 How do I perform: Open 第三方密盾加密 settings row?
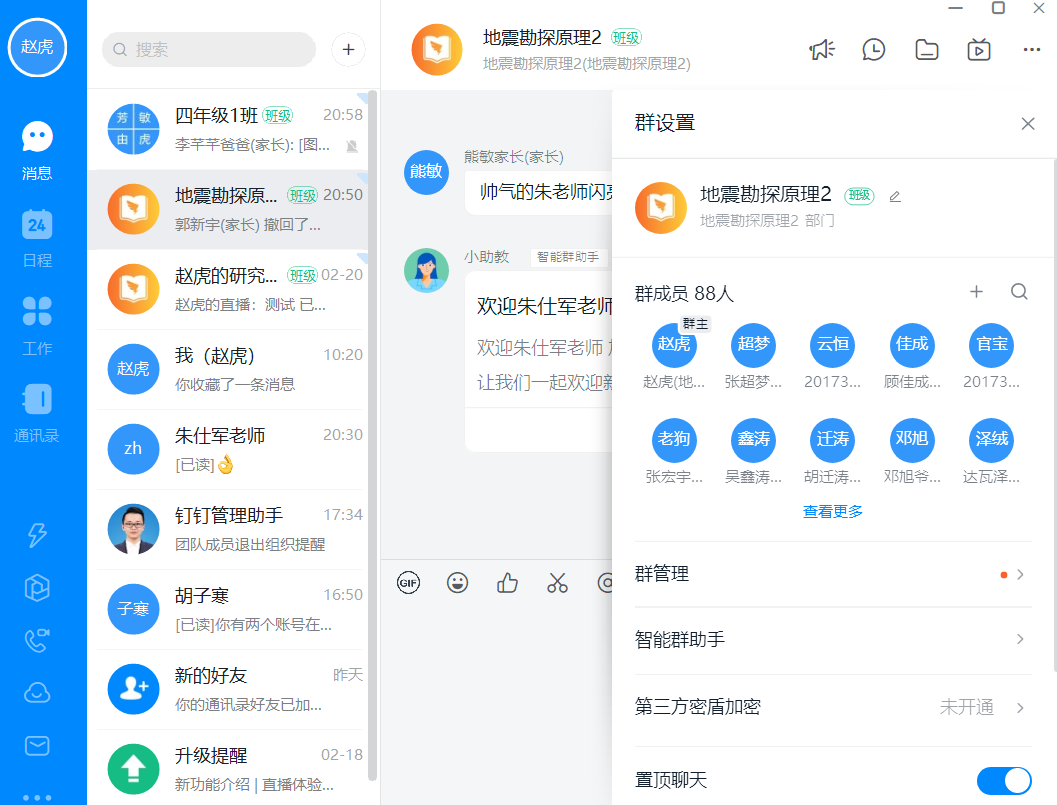[x=832, y=707]
